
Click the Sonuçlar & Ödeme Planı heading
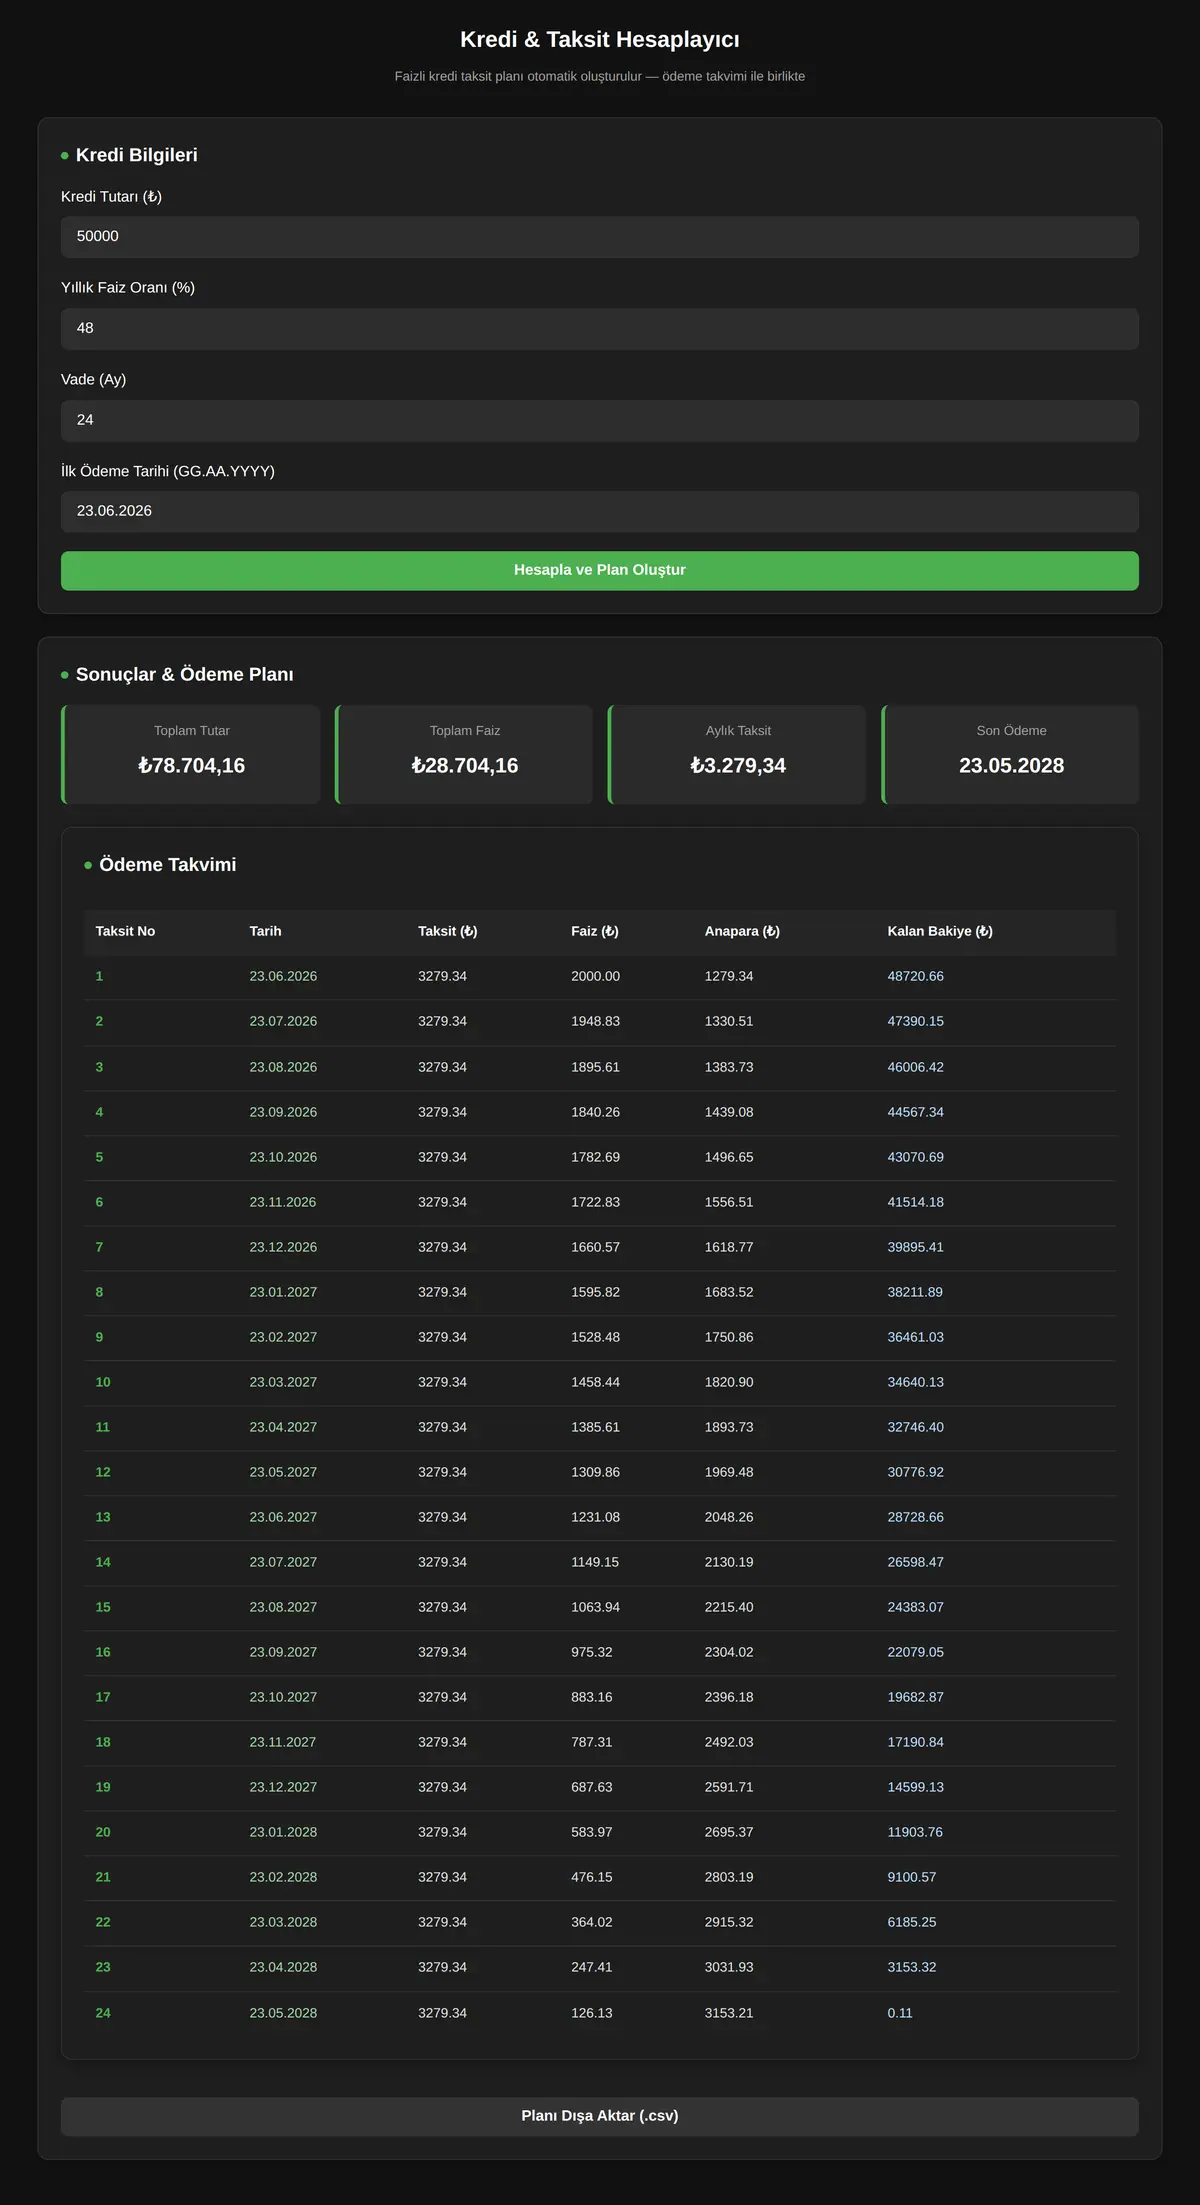coord(185,675)
